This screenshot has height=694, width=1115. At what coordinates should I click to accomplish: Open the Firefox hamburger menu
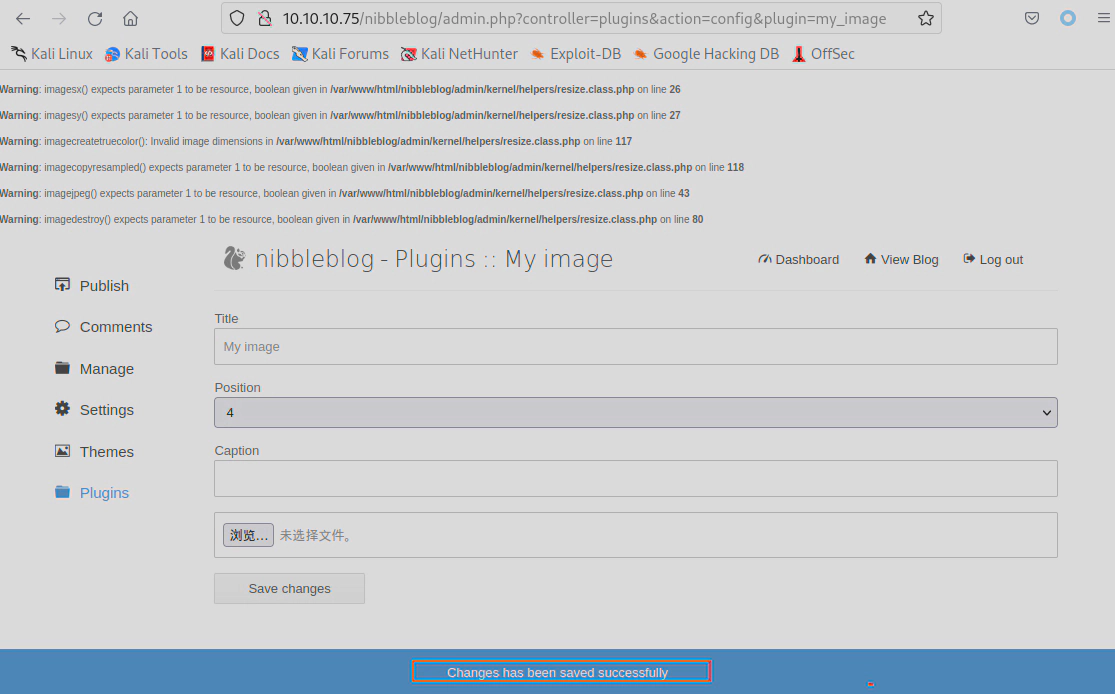1103,18
